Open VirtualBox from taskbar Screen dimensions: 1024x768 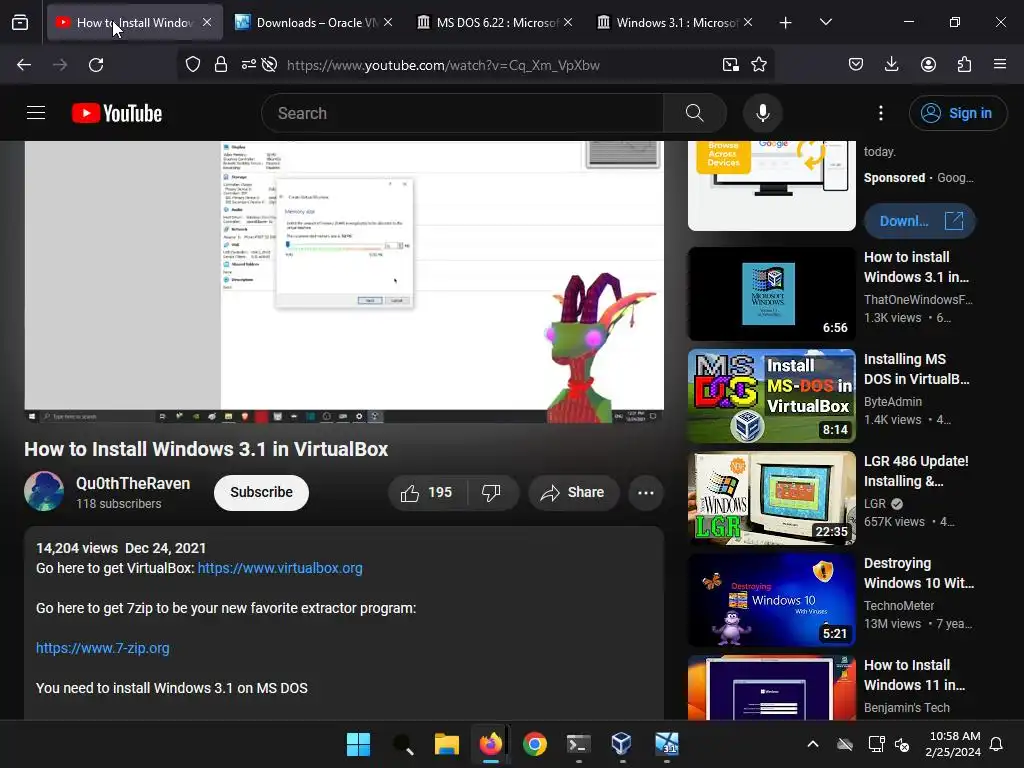[622, 744]
